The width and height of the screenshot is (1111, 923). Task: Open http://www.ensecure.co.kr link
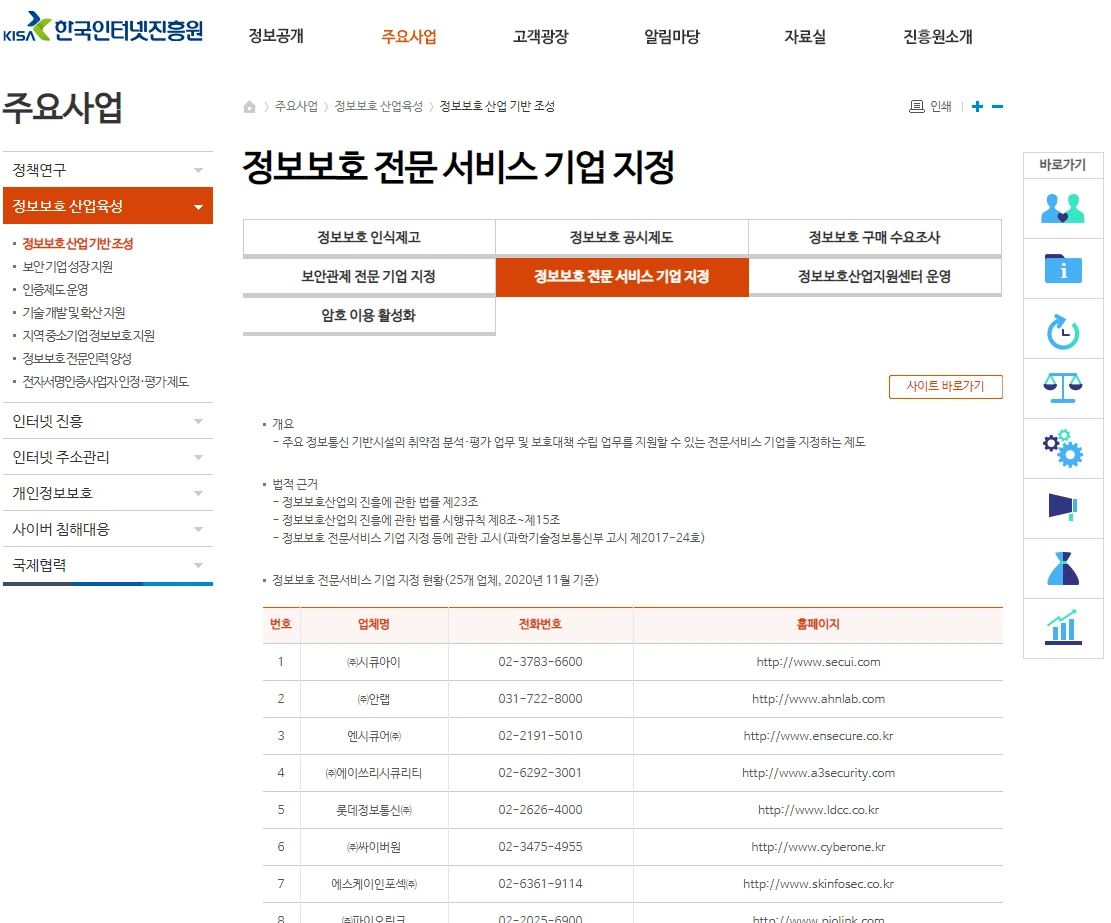[x=818, y=736]
